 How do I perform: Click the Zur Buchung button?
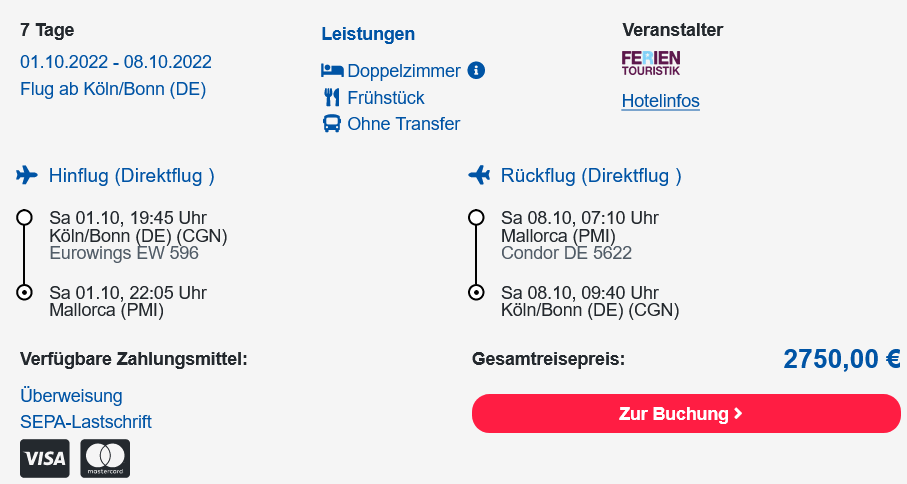(x=686, y=413)
